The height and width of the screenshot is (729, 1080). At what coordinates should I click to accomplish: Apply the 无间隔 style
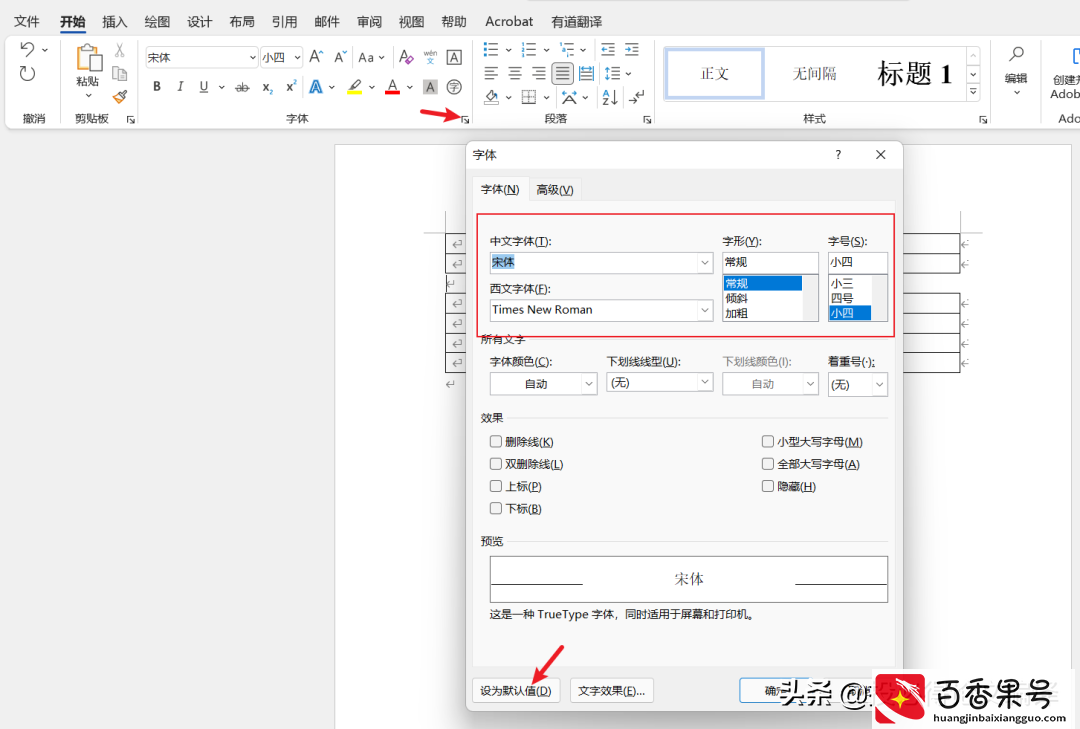click(x=814, y=74)
